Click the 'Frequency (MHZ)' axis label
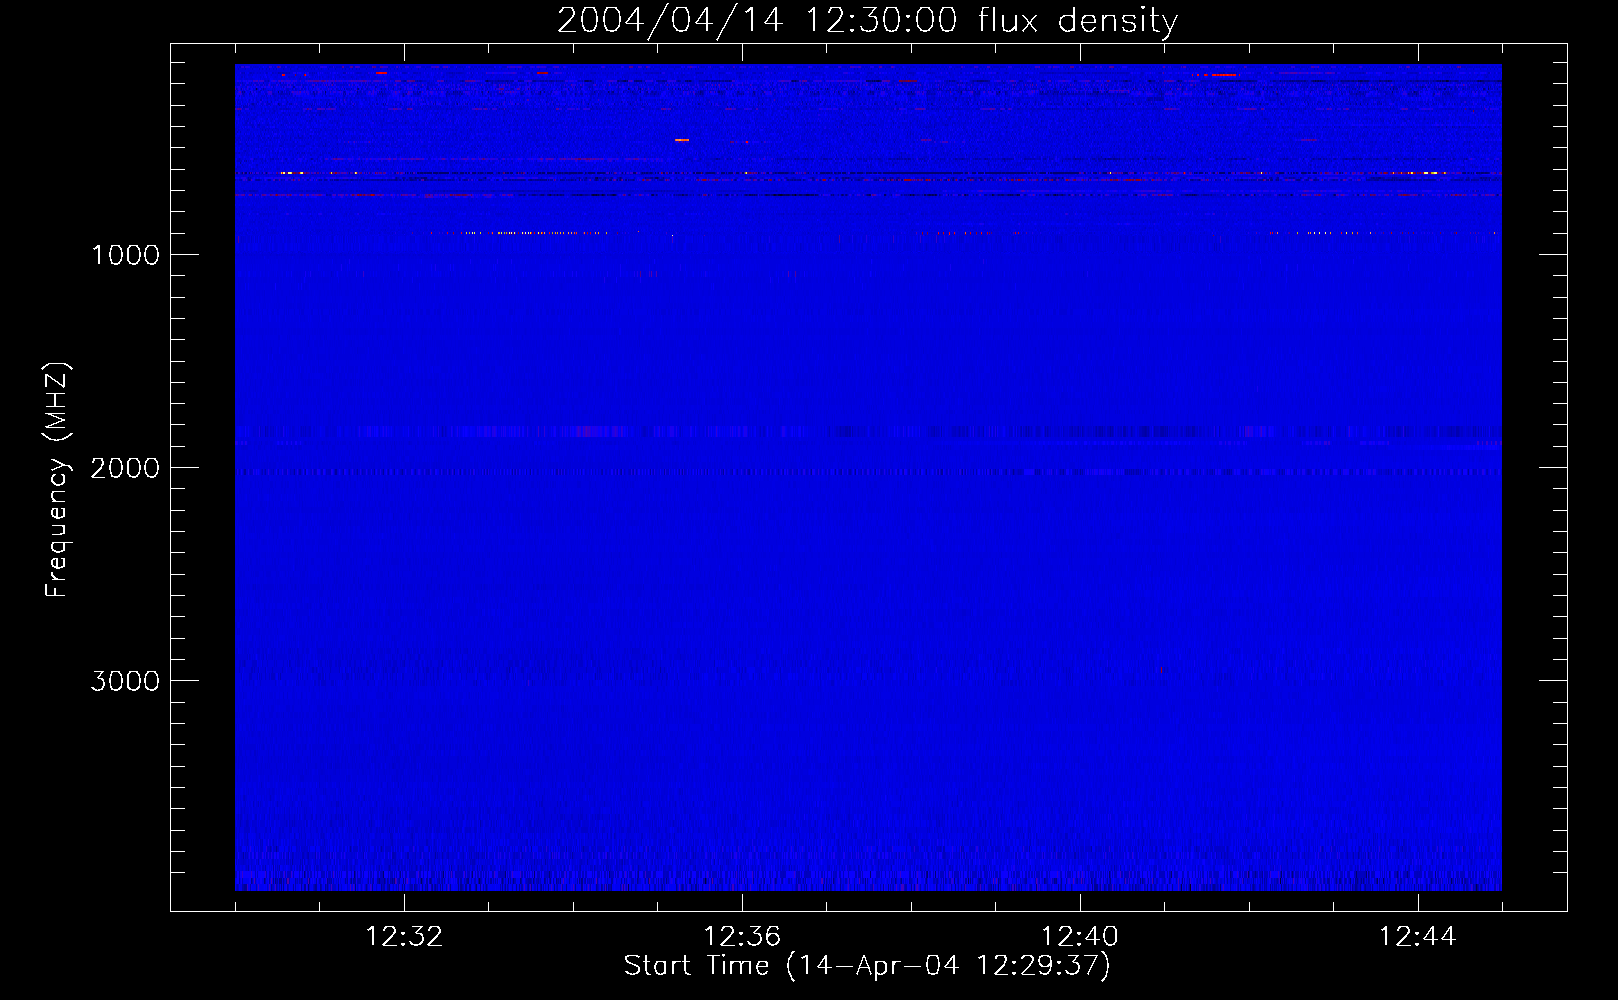Viewport: 1618px width, 1000px height. [56, 480]
